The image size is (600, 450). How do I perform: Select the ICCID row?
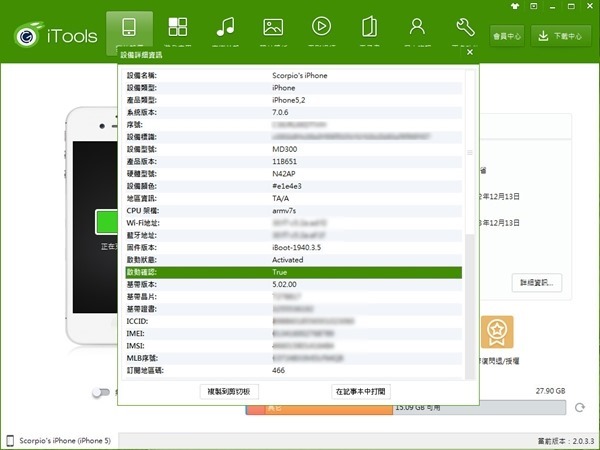293,321
